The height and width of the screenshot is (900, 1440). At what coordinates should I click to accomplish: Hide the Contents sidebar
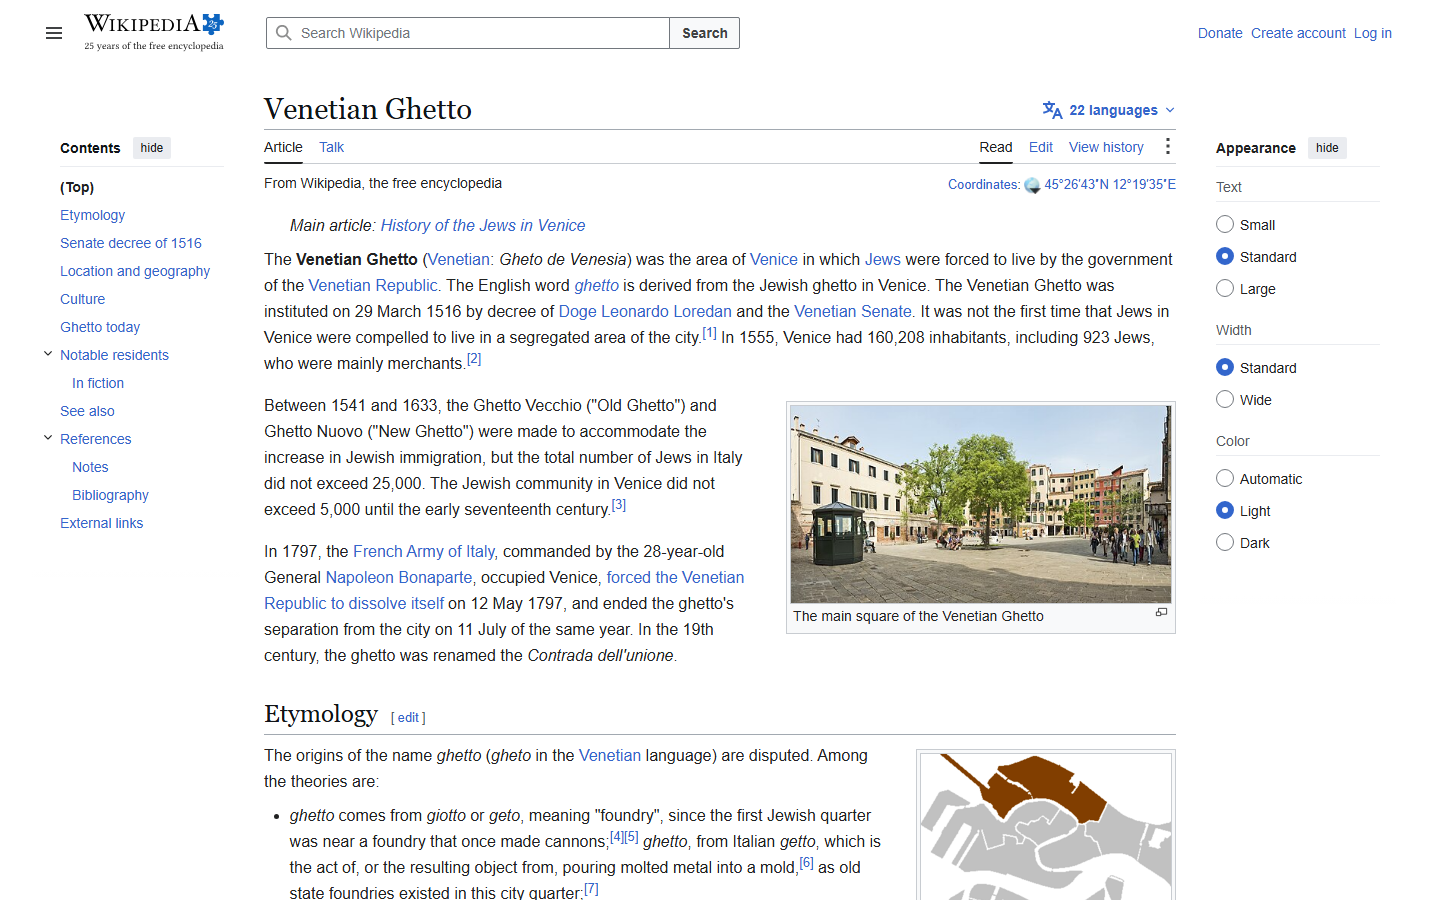point(152,148)
